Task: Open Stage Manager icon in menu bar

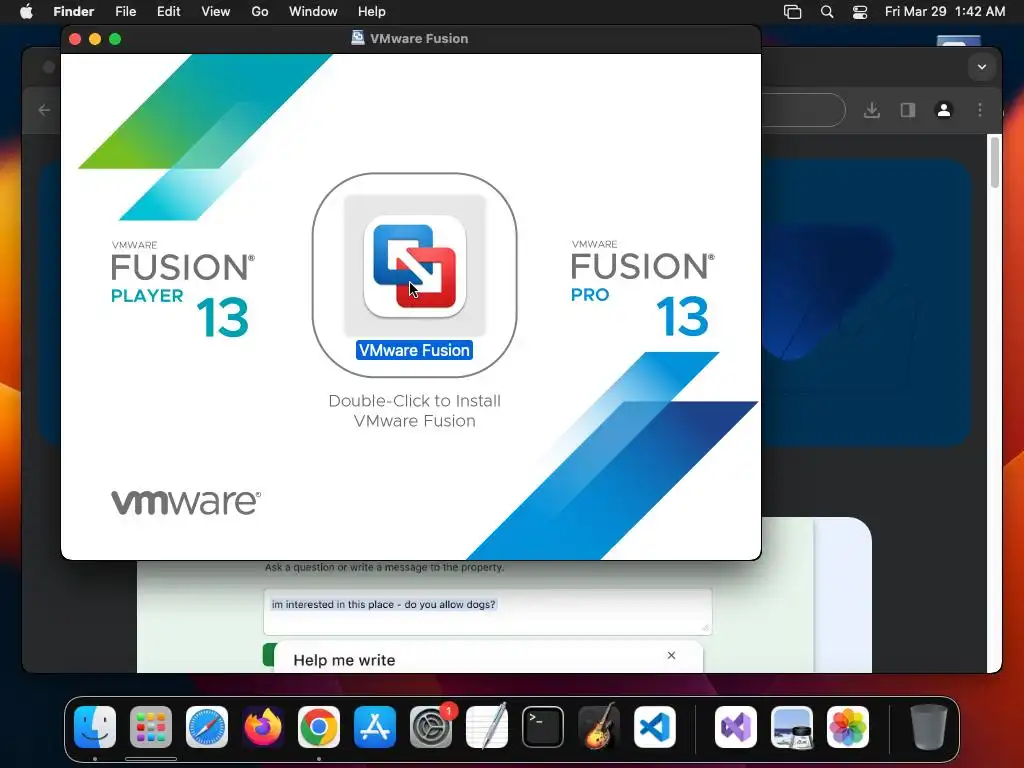Action: click(792, 12)
